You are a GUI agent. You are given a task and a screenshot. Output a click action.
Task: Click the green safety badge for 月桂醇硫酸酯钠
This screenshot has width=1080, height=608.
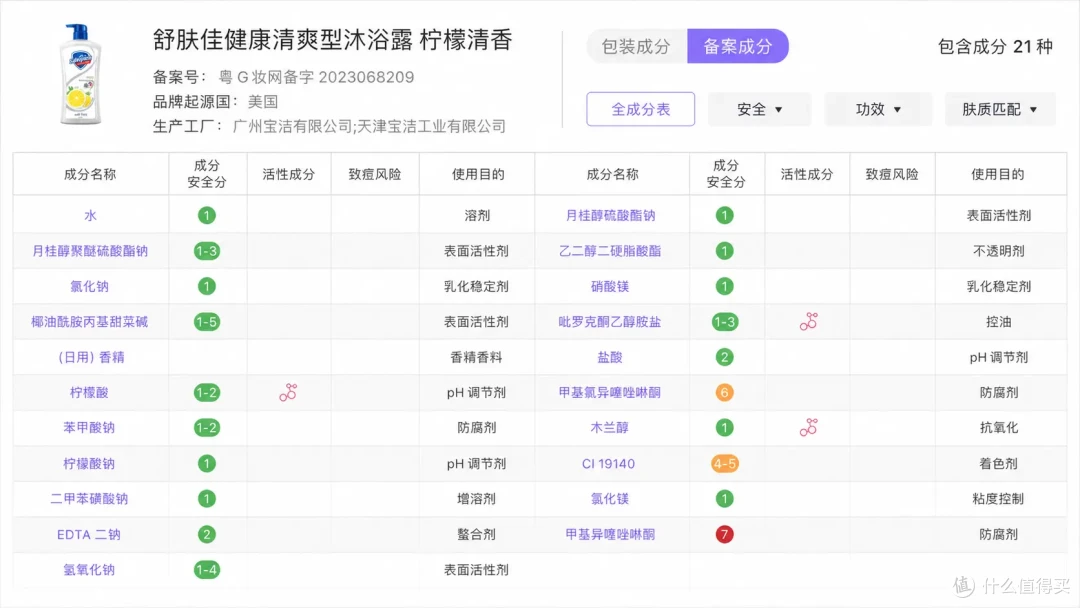click(724, 216)
